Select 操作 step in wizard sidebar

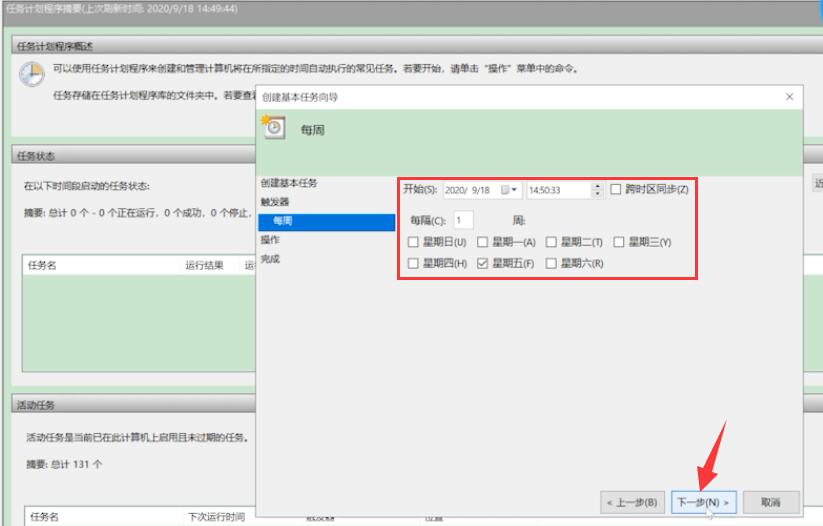[x=270, y=240]
